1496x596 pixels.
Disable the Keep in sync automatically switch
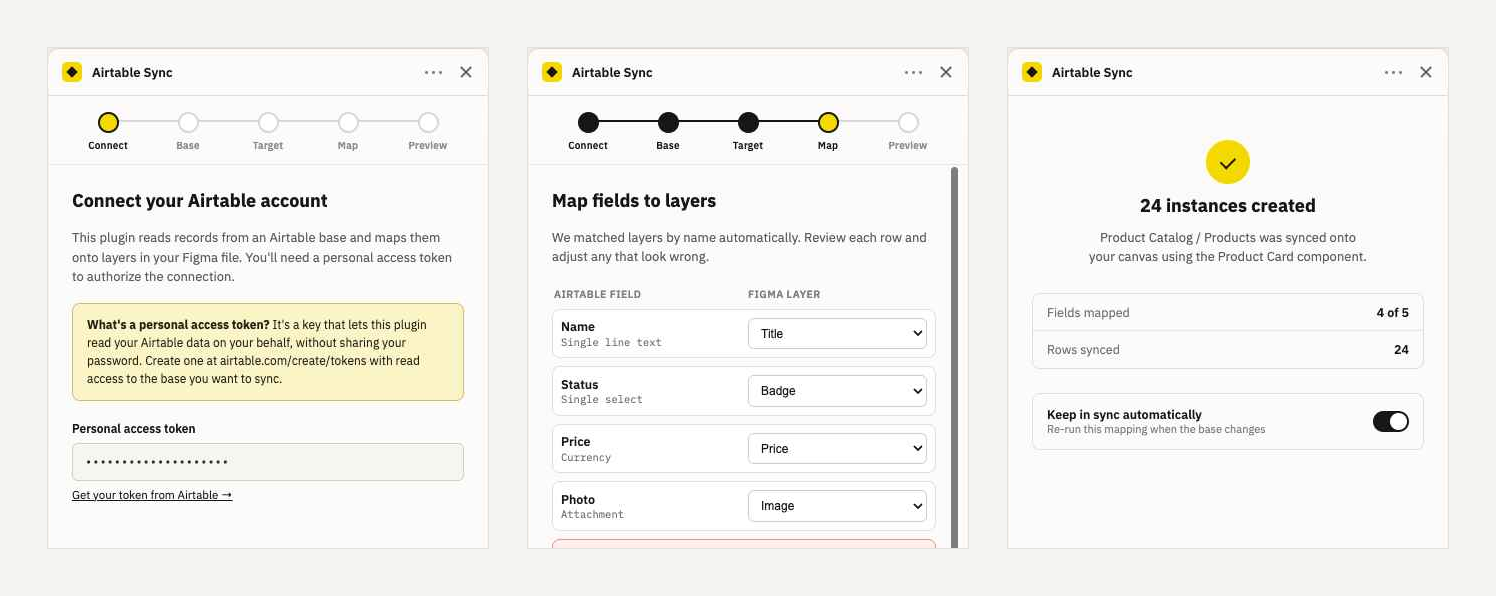pos(1391,421)
